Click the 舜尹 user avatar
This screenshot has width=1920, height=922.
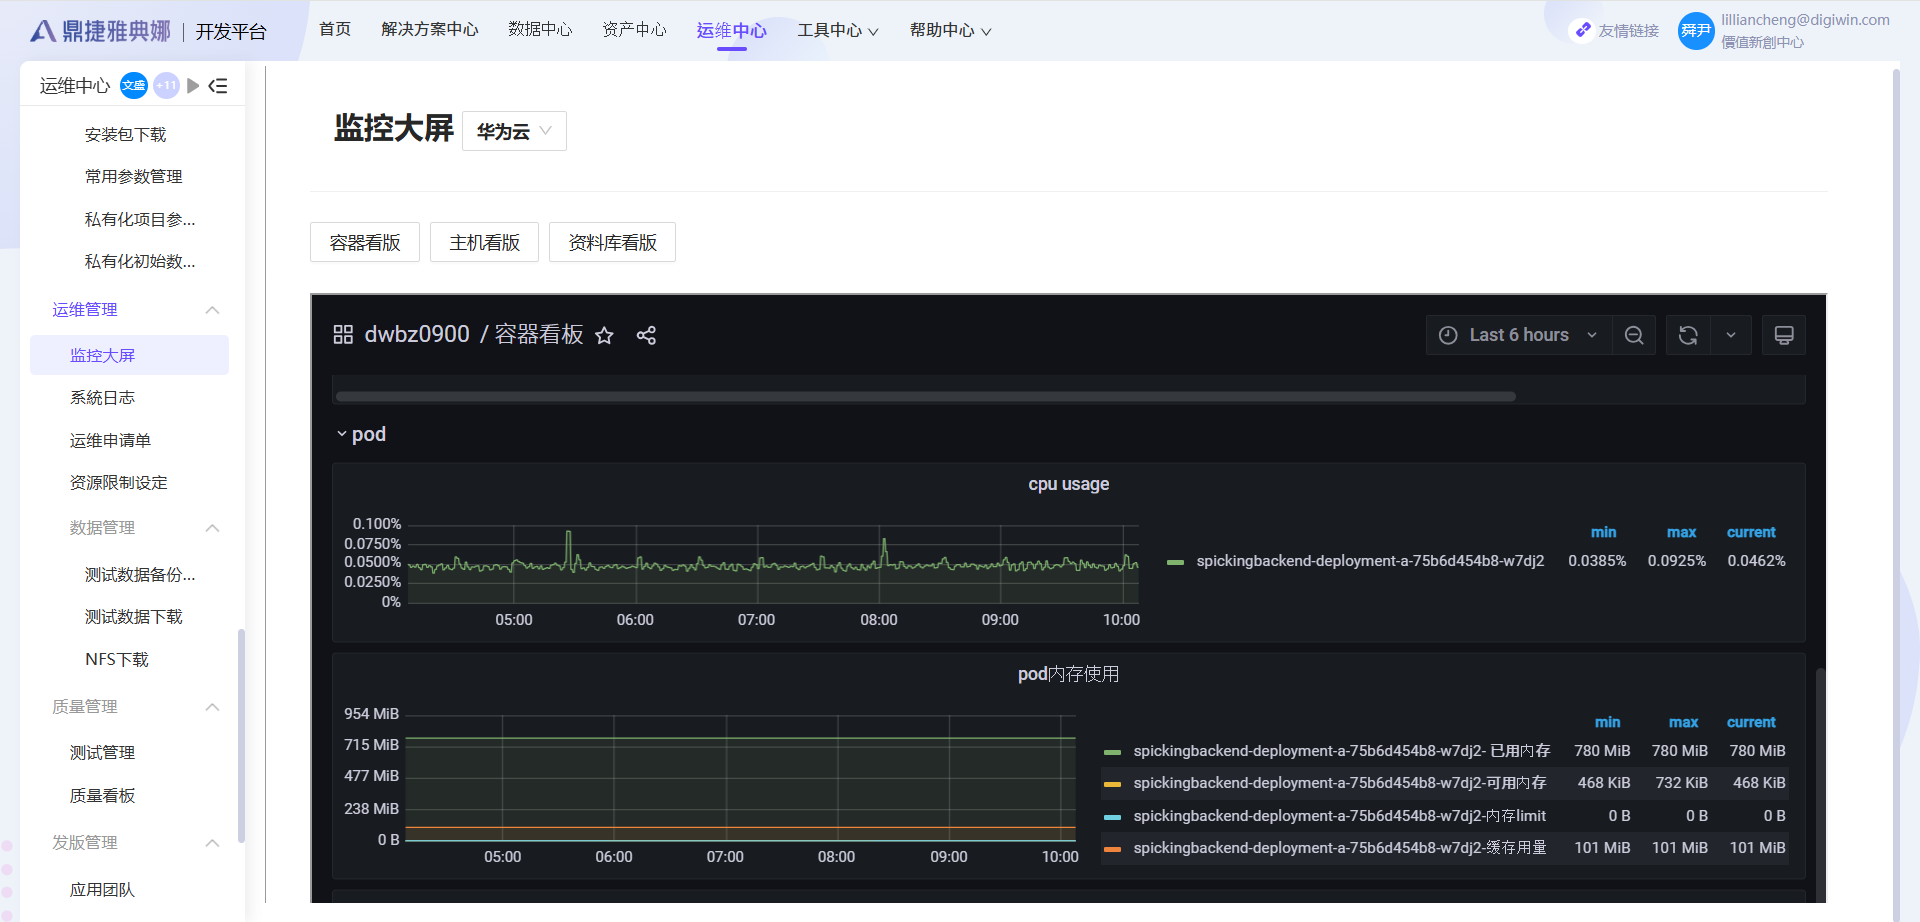point(1695,31)
